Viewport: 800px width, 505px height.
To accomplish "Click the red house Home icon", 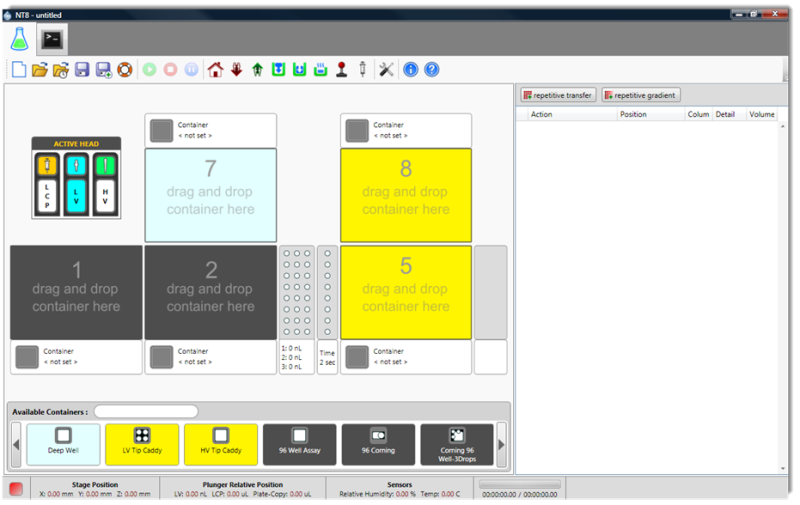I will (x=215, y=70).
